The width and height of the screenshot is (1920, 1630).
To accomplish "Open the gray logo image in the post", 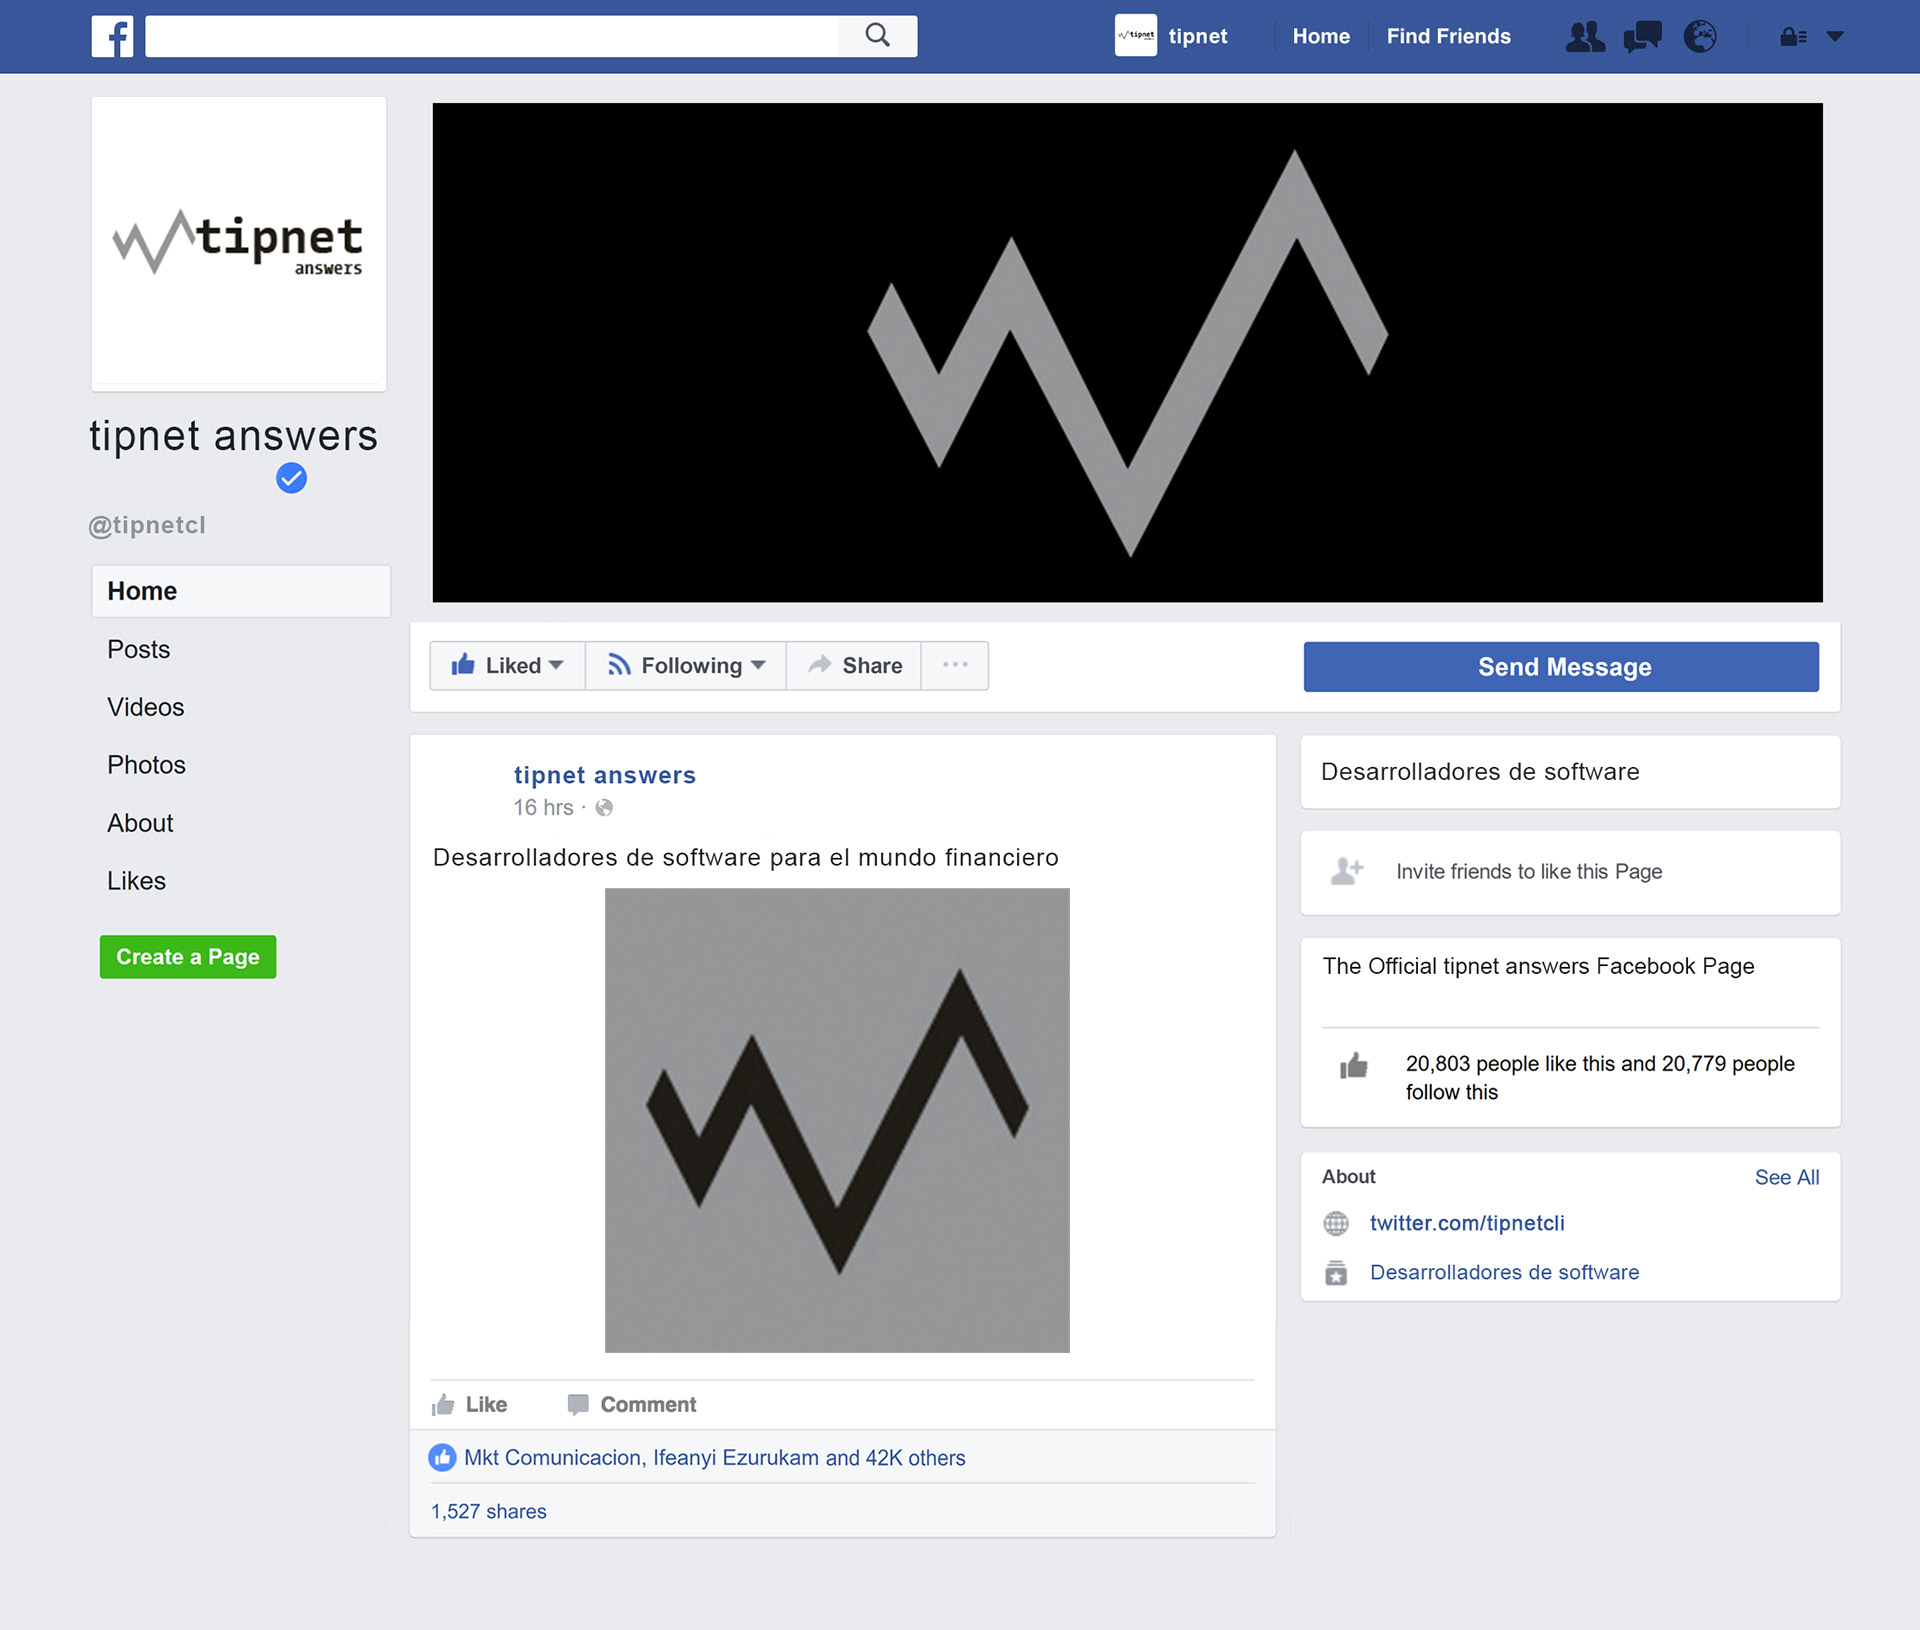I will (837, 1121).
